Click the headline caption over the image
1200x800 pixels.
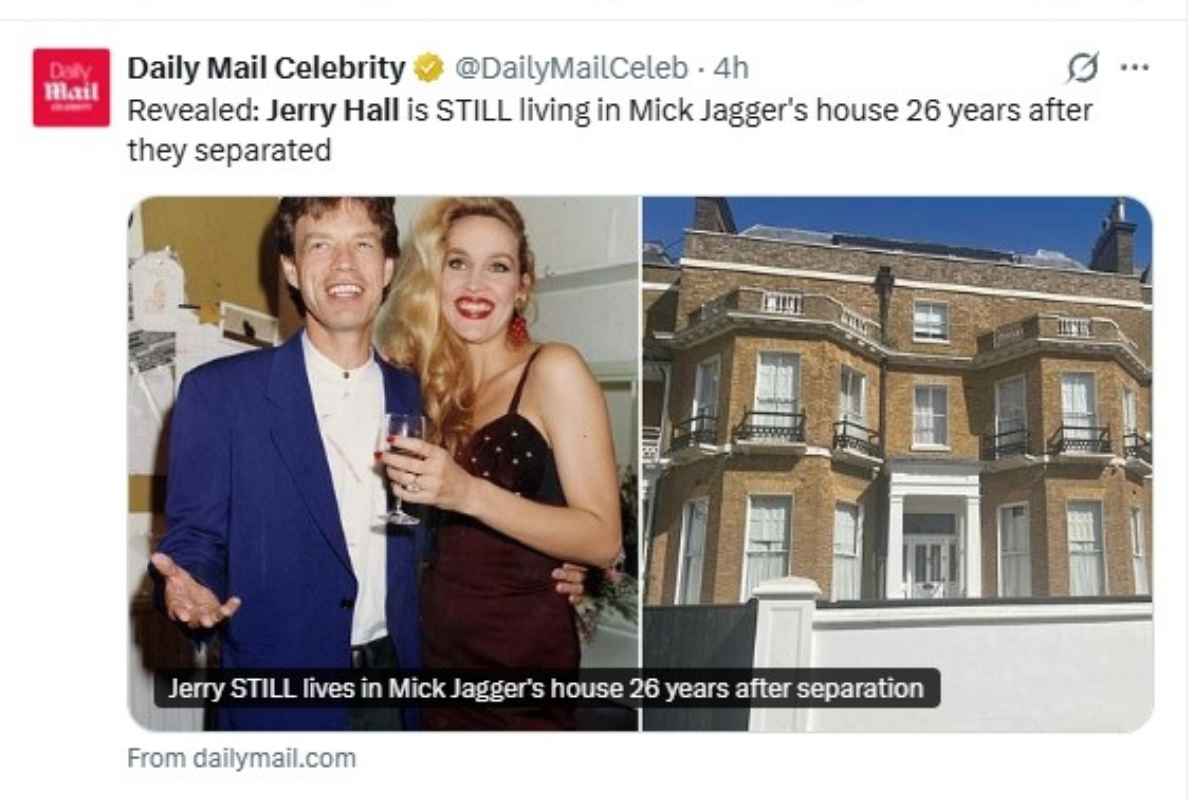point(546,689)
